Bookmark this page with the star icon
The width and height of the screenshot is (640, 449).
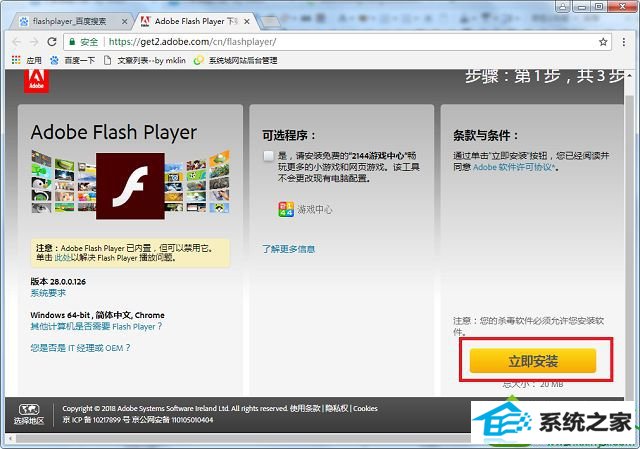(603, 42)
